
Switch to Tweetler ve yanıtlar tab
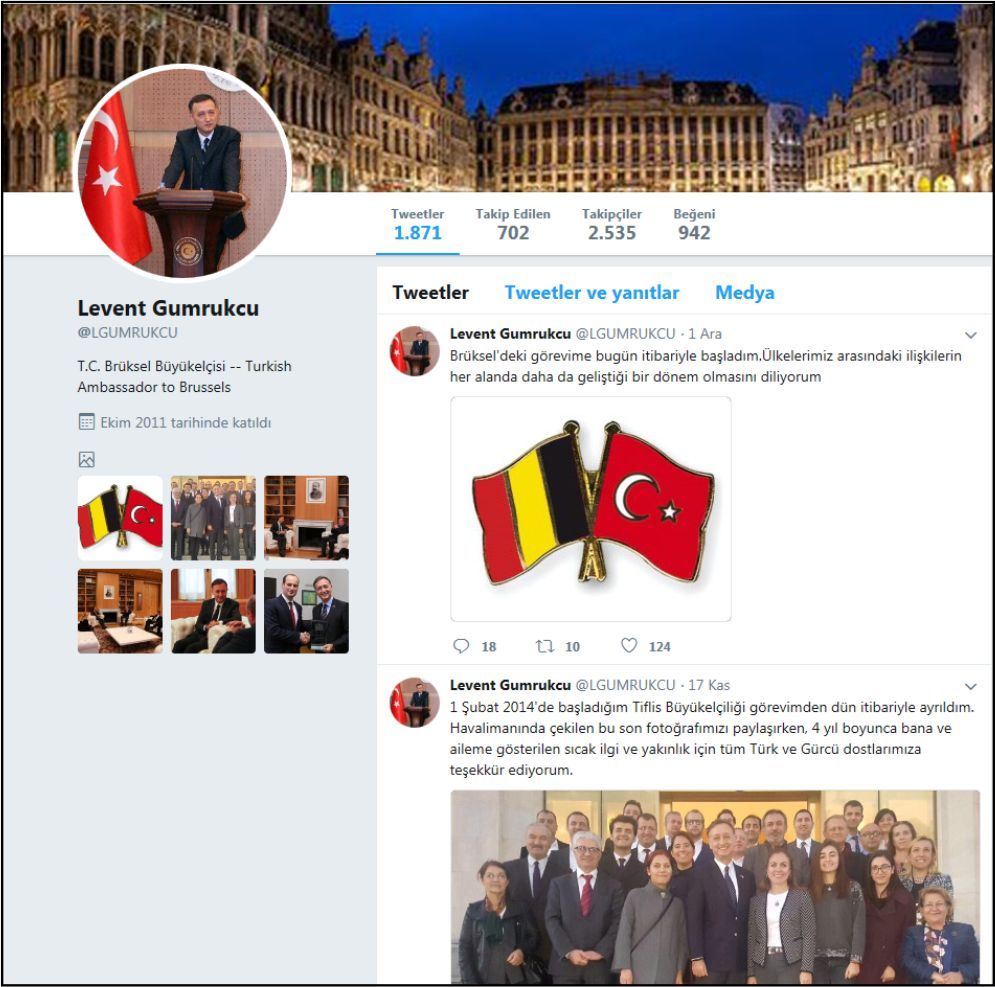pos(591,293)
